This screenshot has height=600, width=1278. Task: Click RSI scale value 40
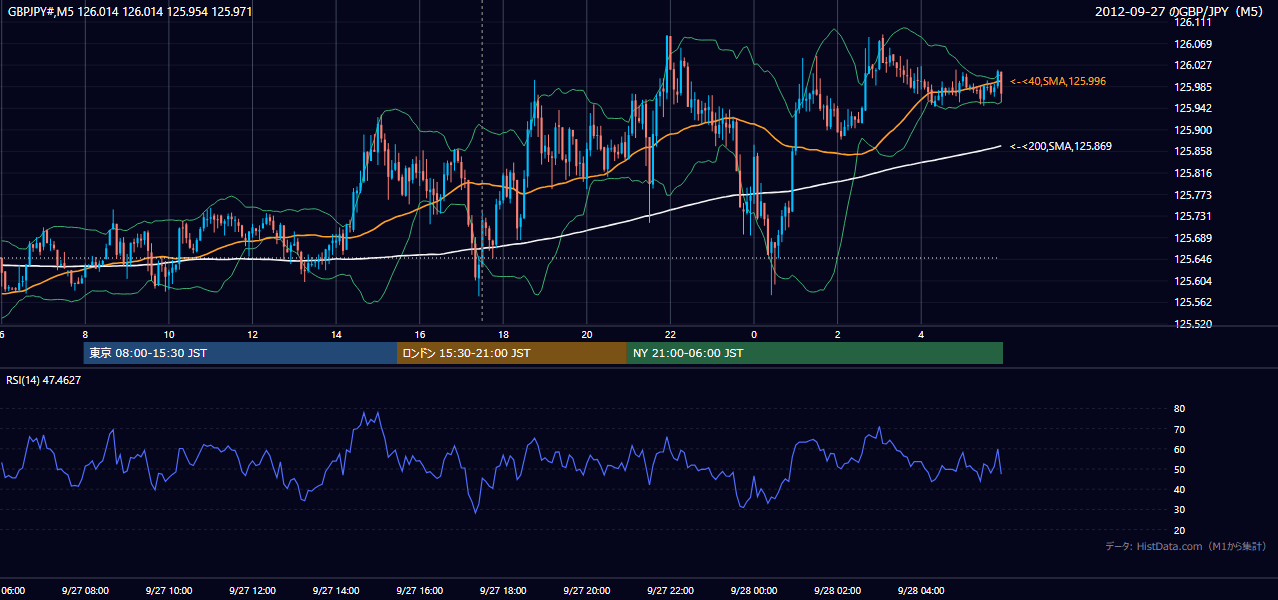[1179, 489]
